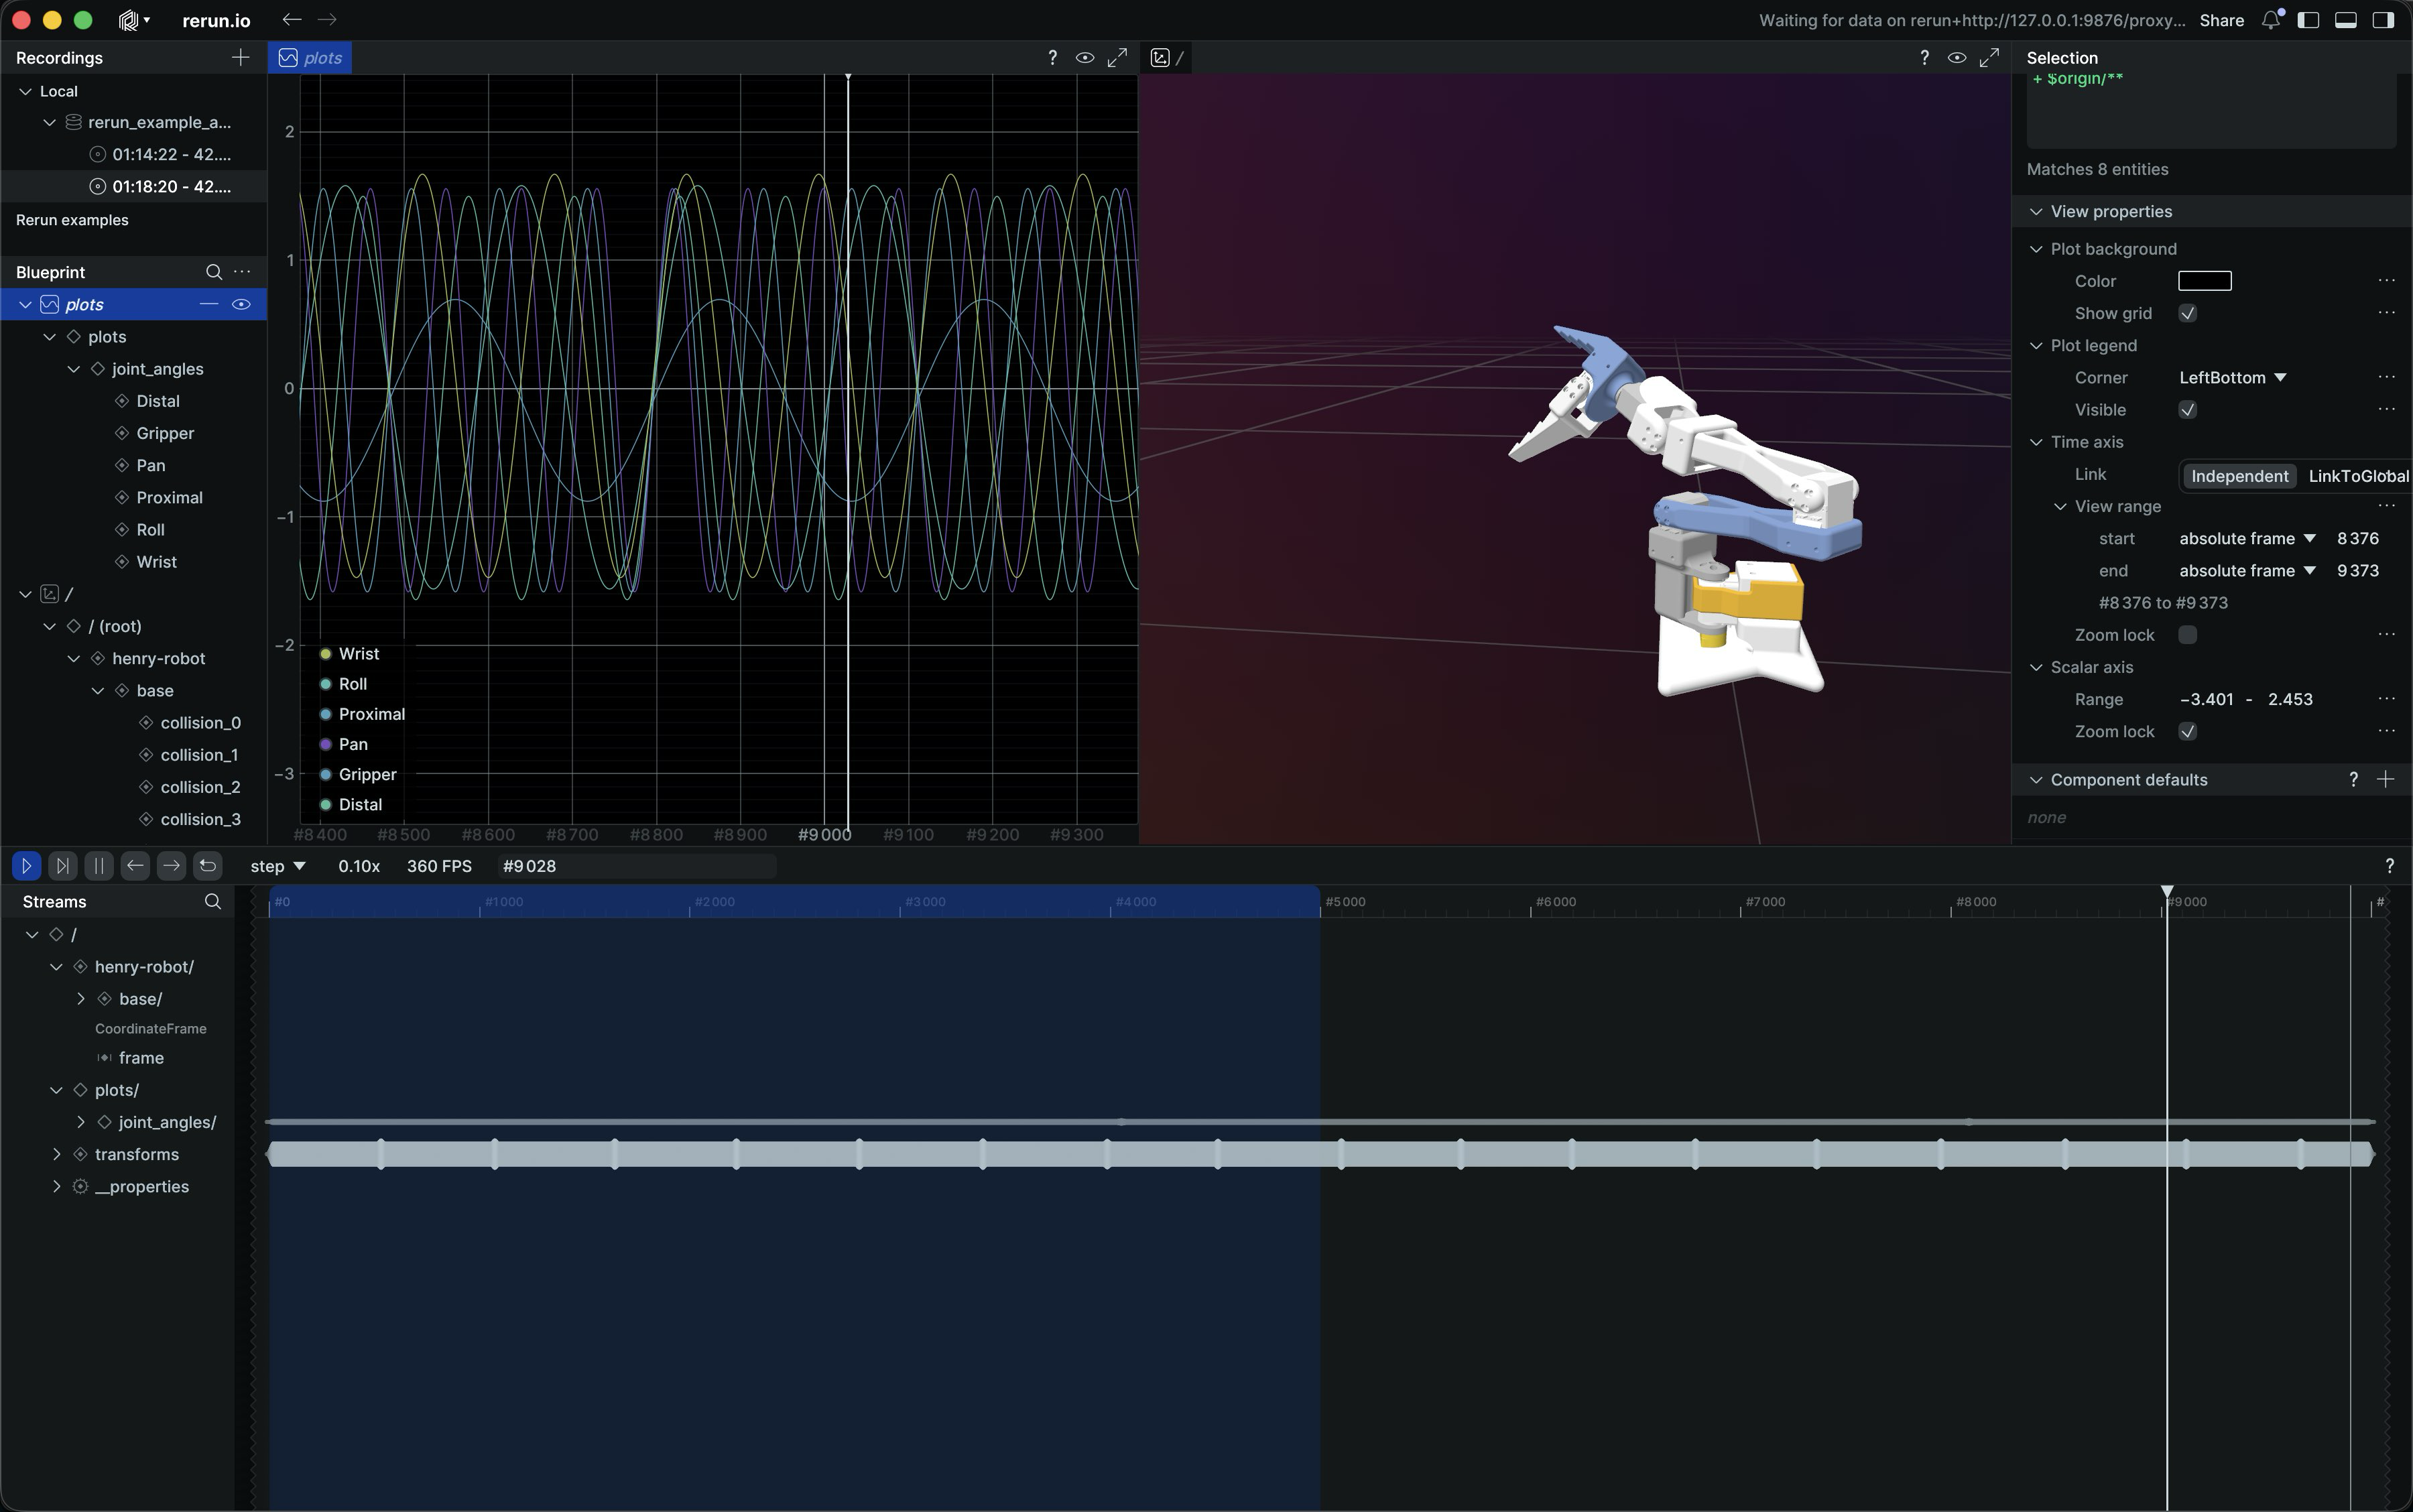The image size is (2413, 1512).
Task: Maximize the plots view
Action: tap(1117, 58)
